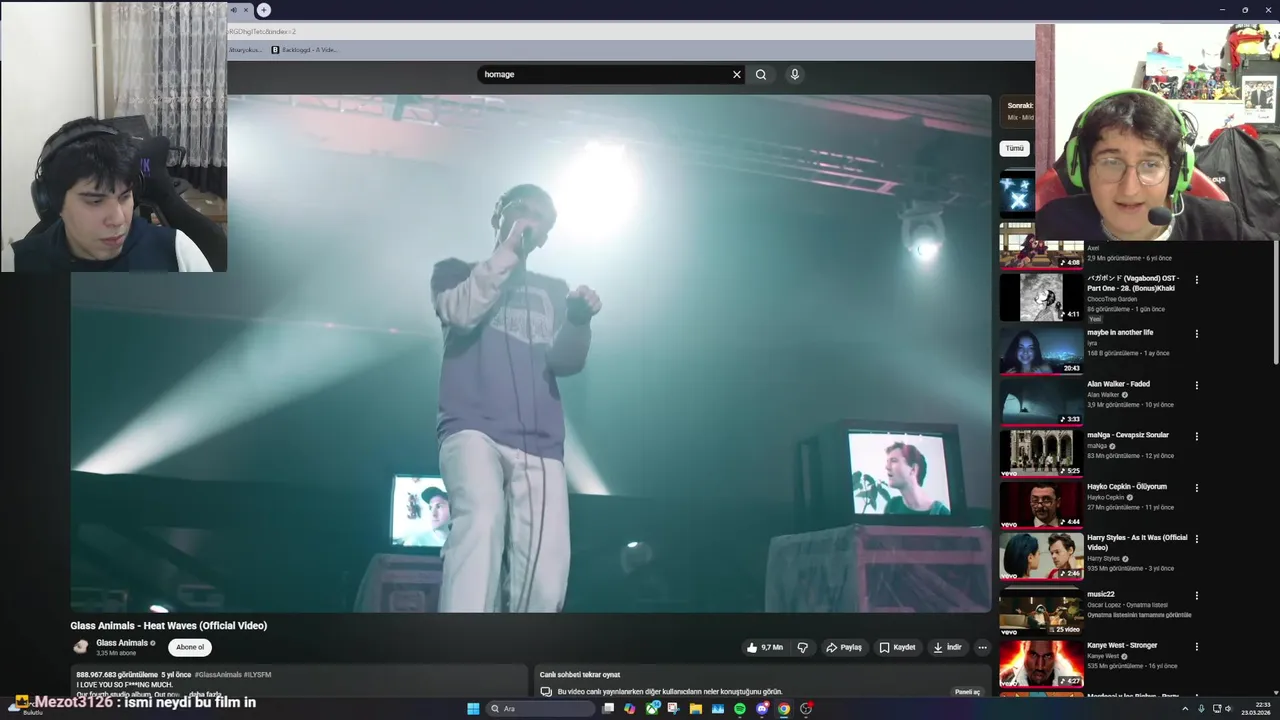The height and width of the screenshot is (720, 1280).
Task: Clear the YouTube search box text
Action: (737, 74)
